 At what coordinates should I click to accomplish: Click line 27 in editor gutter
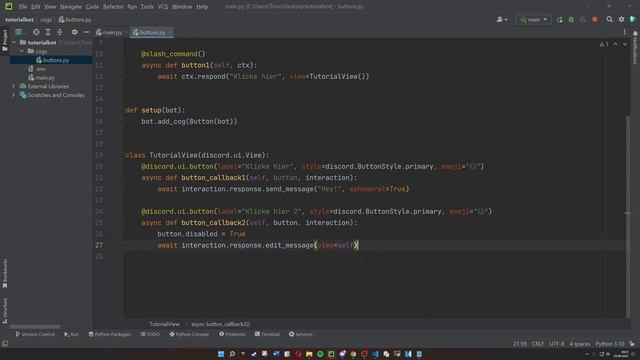point(99,245)
